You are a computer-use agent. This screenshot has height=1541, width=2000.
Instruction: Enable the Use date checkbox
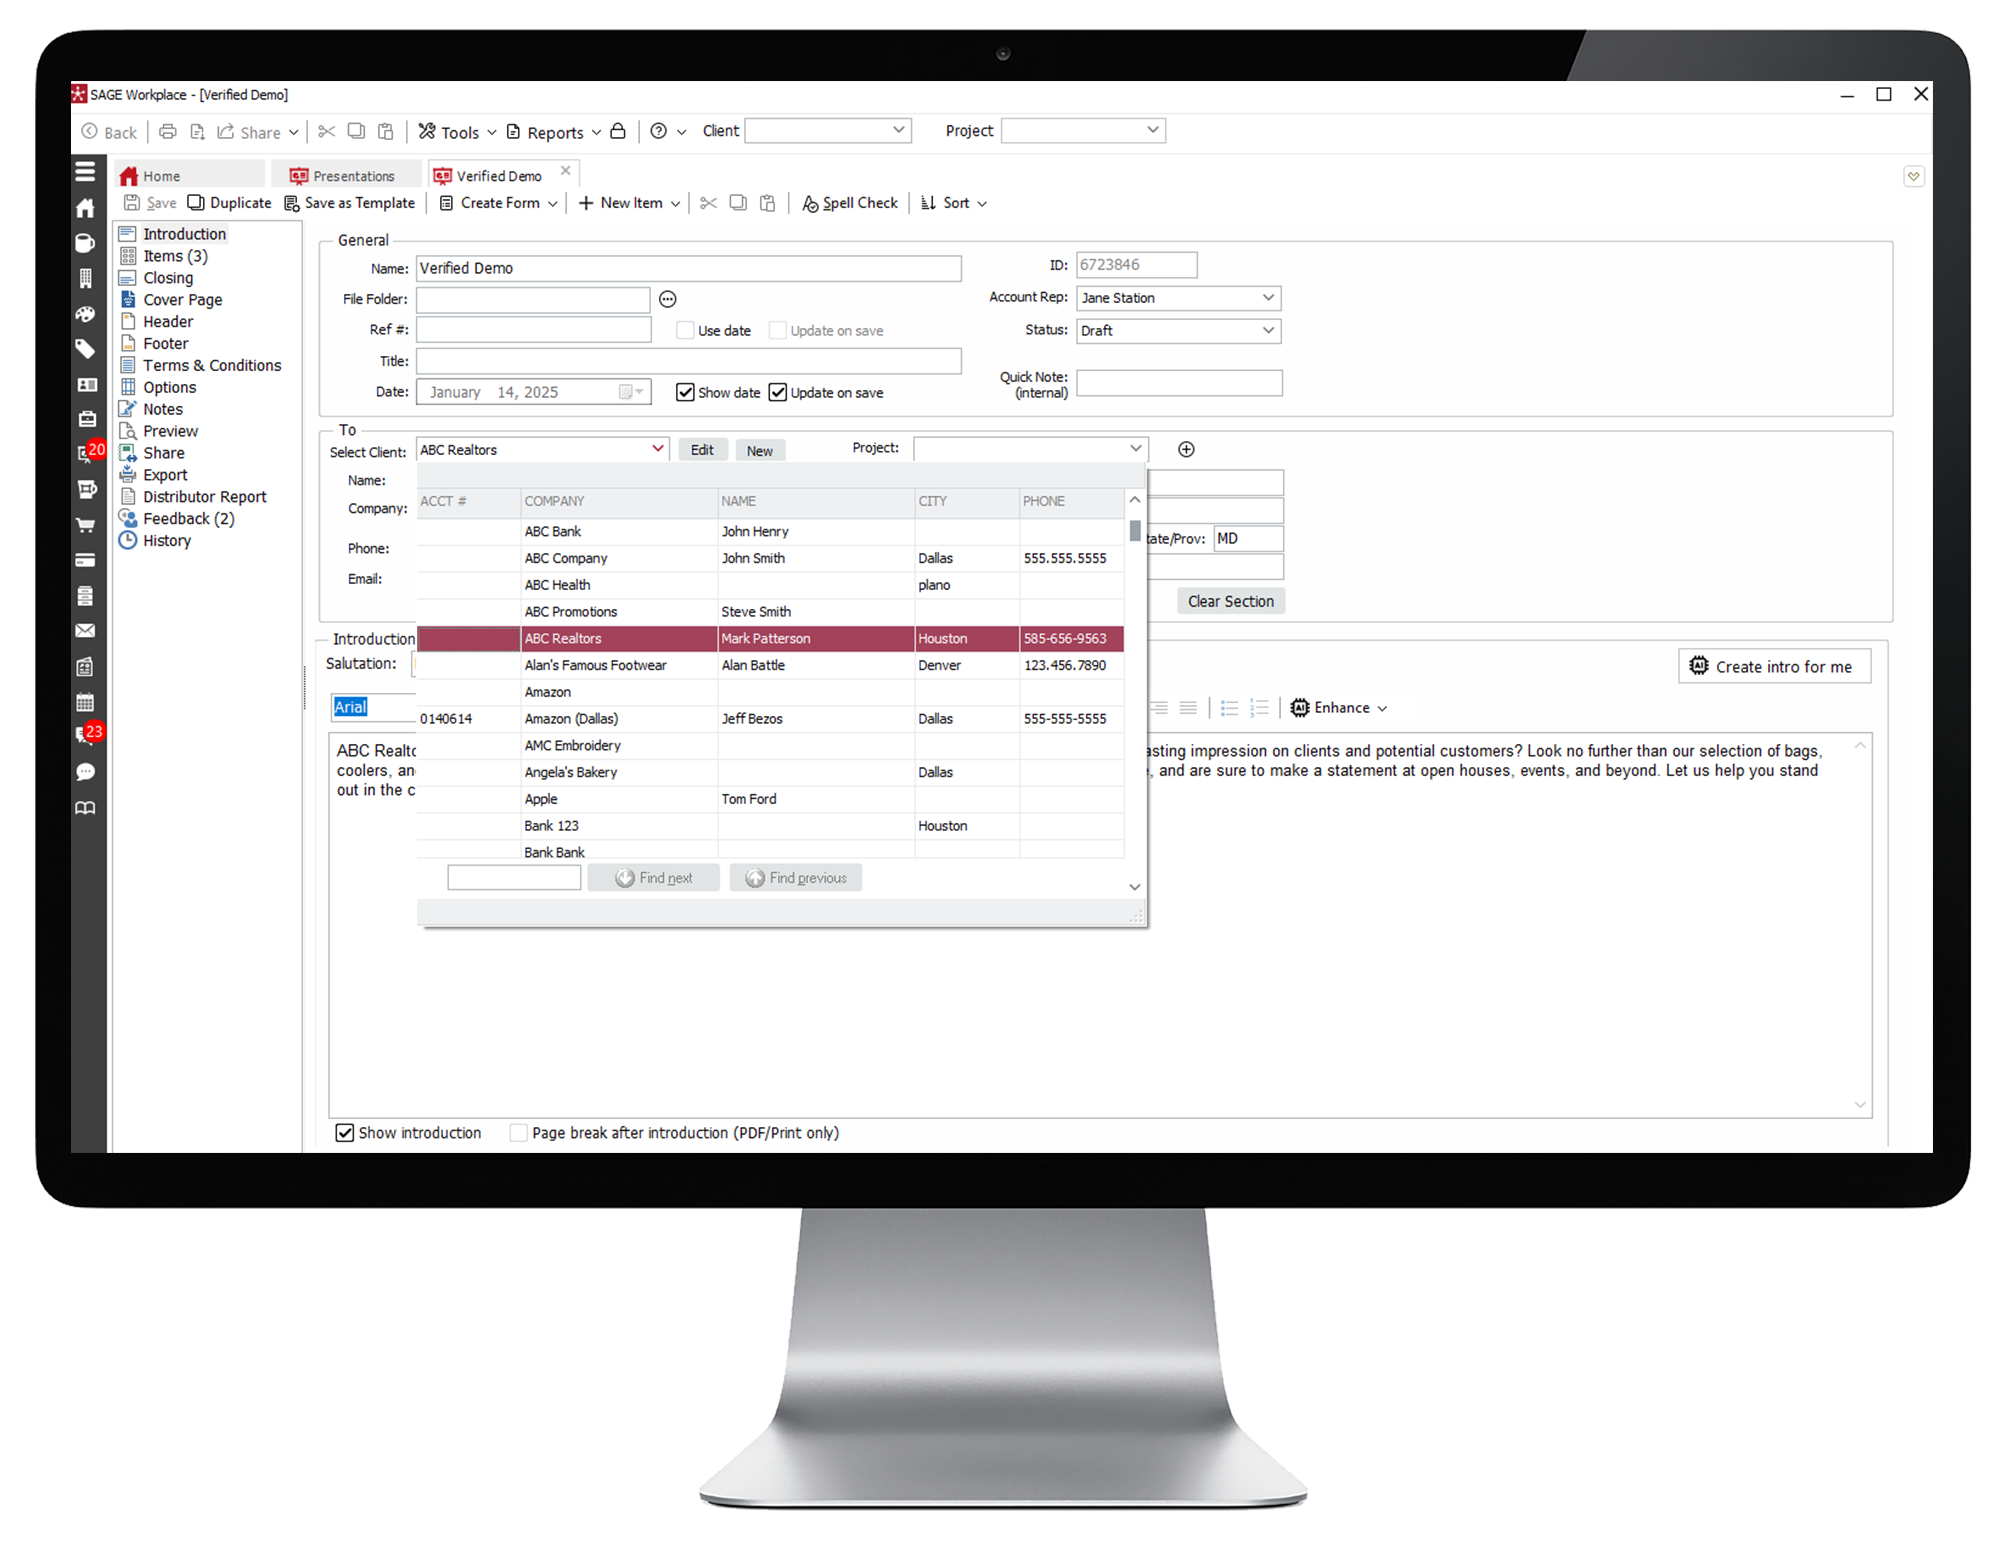685,329
